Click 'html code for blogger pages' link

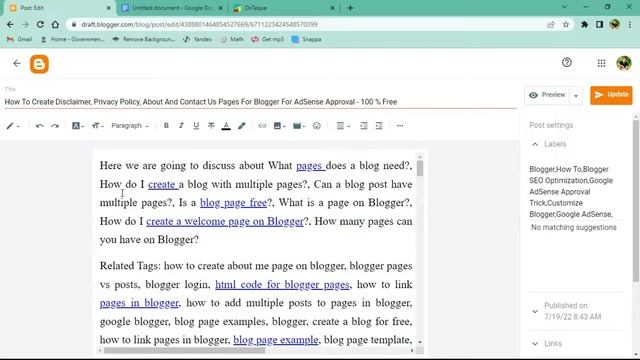[x=282, y=284]
